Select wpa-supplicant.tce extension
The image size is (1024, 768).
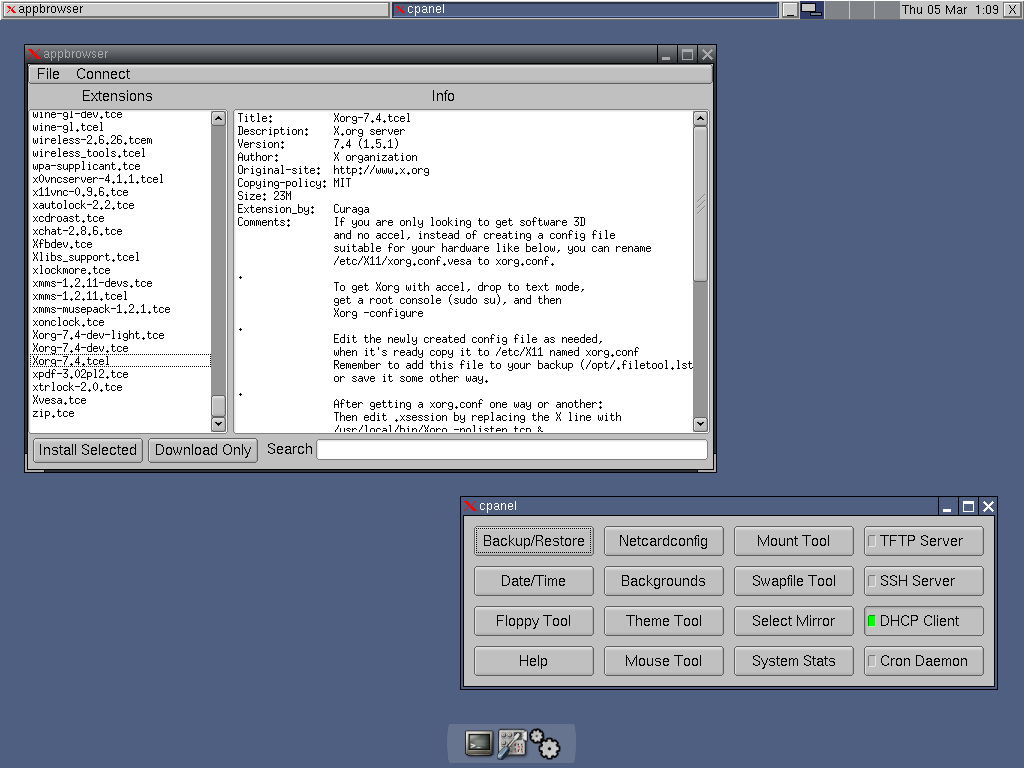(121, 167)
